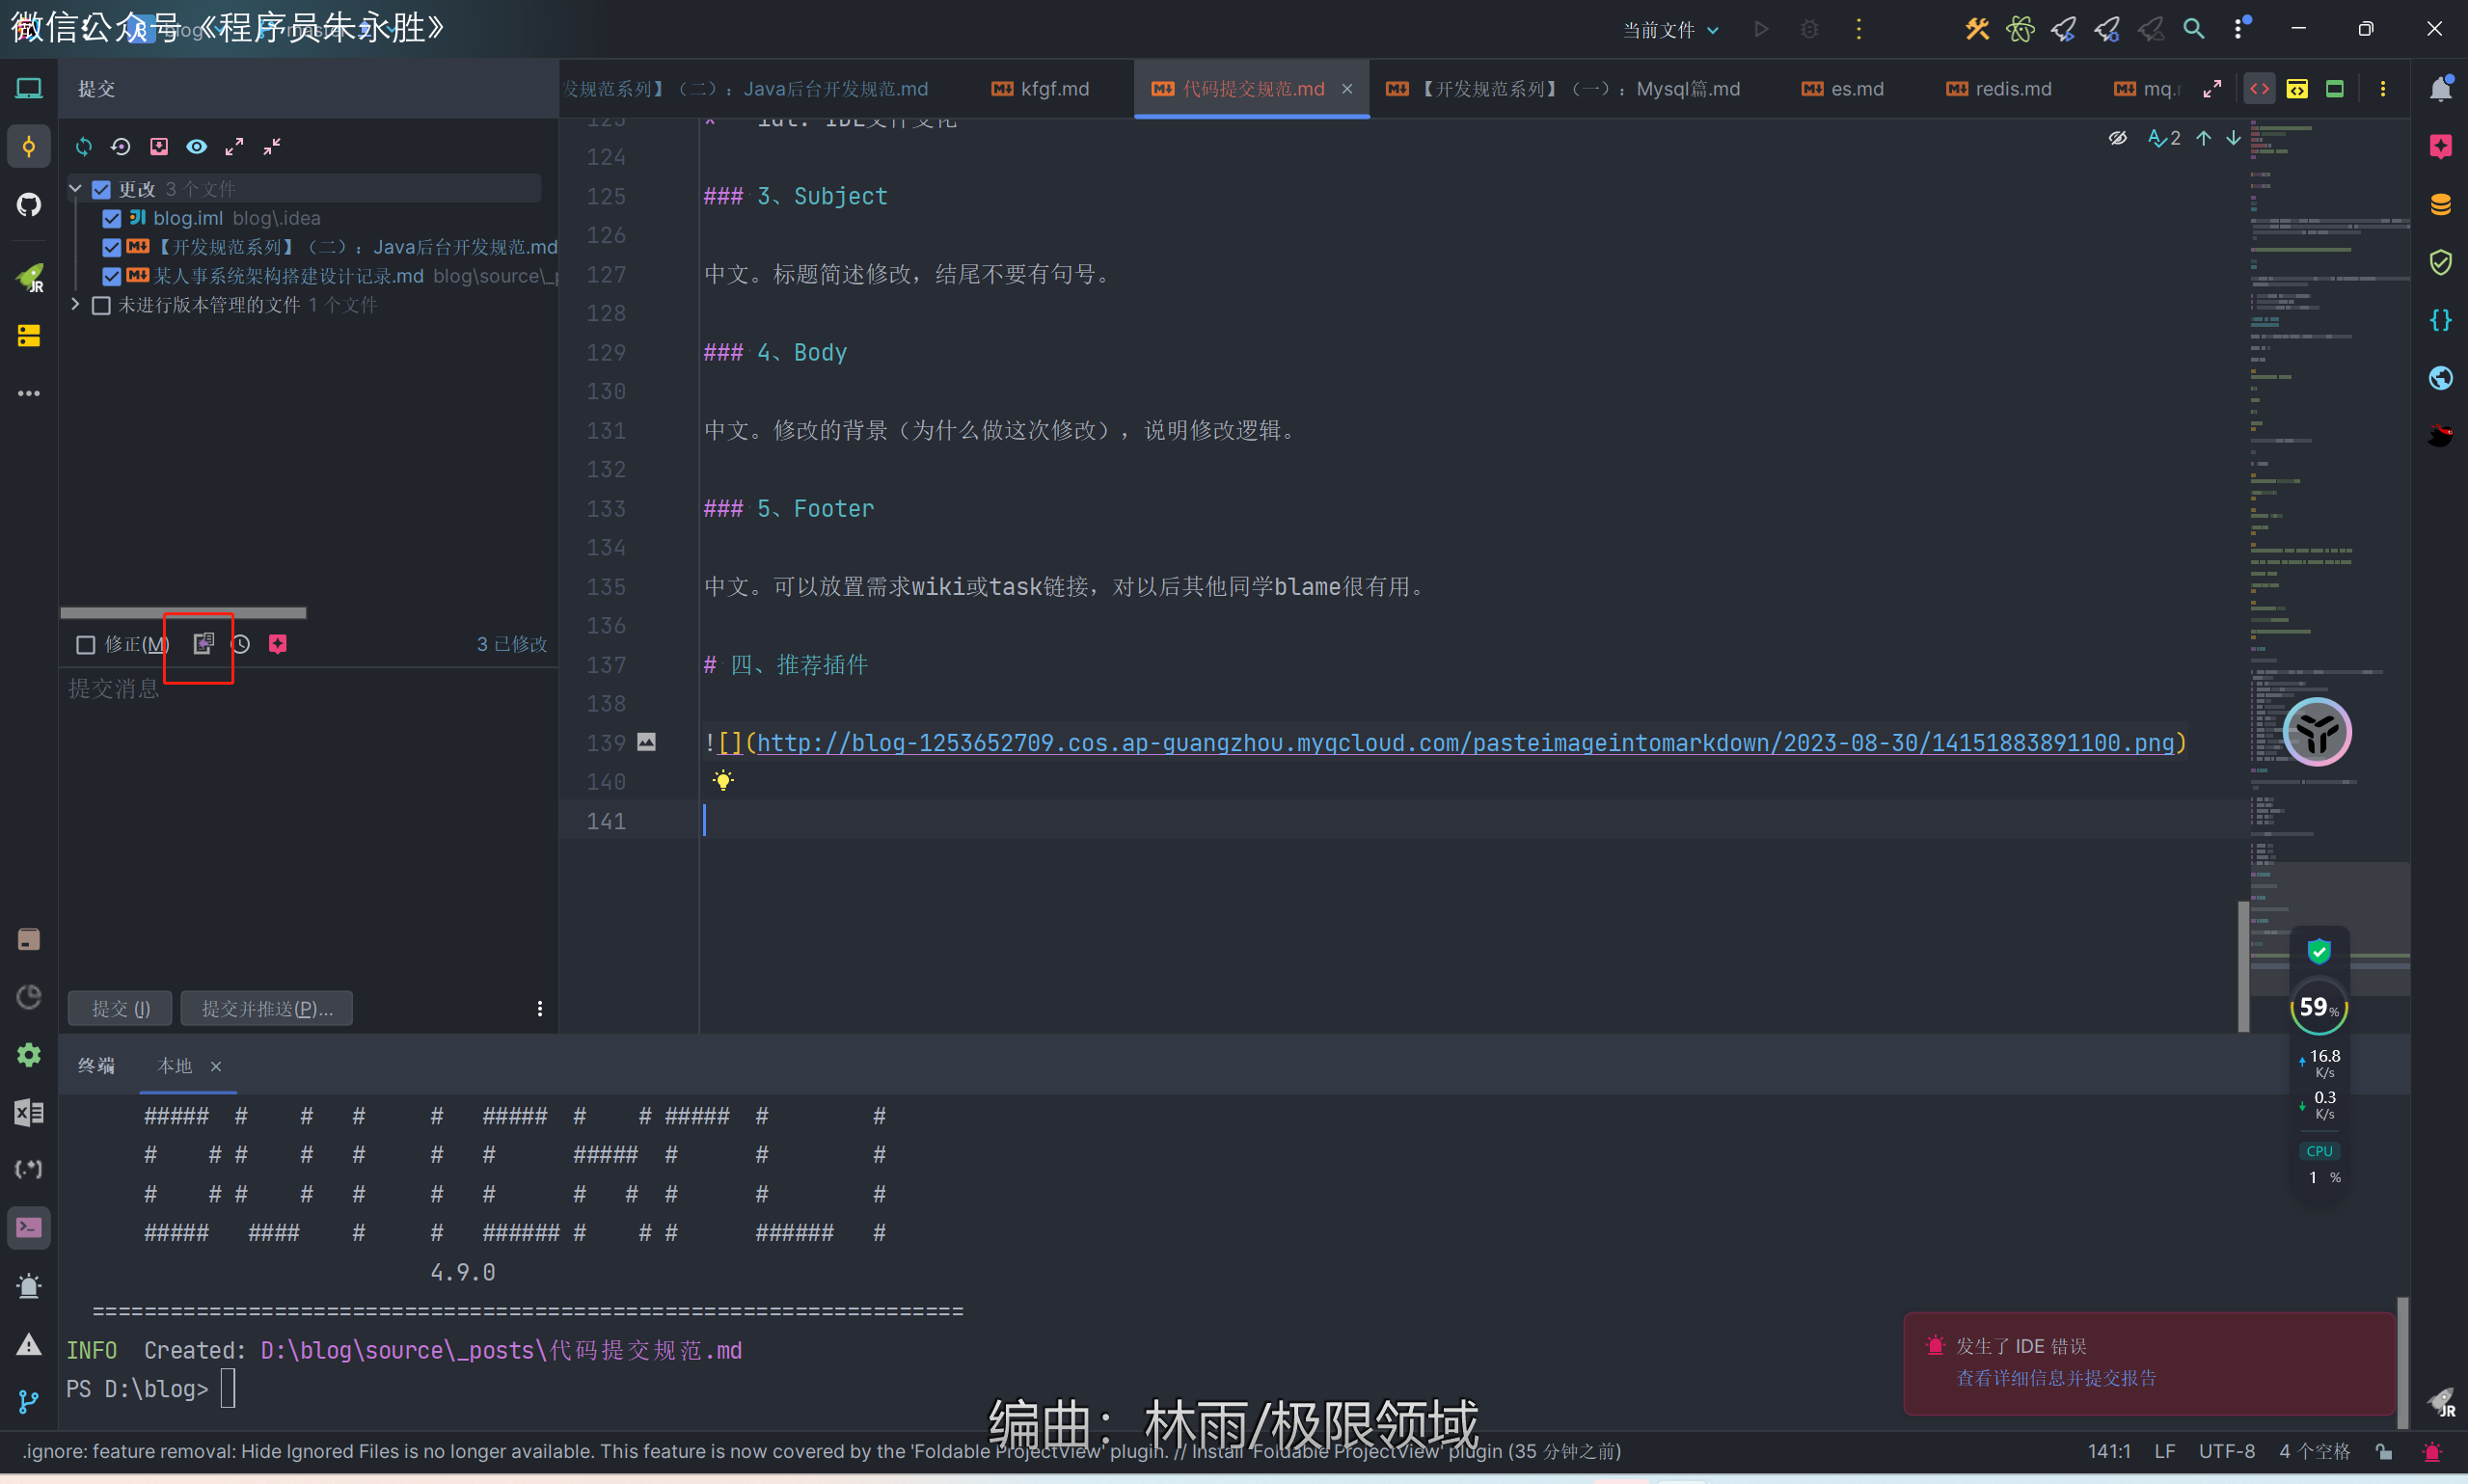This screenshot has width=2468, height=1484.
Task: Open the Commit tool window icon
Action: (x=29, y=147)
